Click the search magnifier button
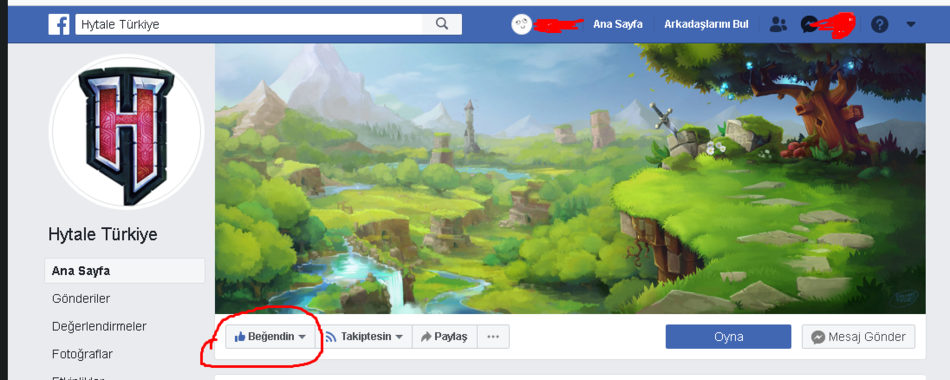 442,24
